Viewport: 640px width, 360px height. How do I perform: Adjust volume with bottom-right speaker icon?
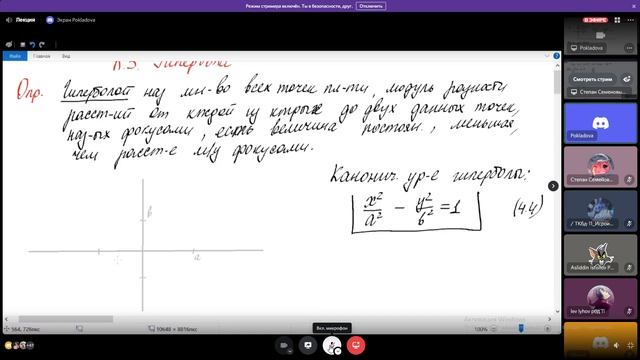(616, 345)
